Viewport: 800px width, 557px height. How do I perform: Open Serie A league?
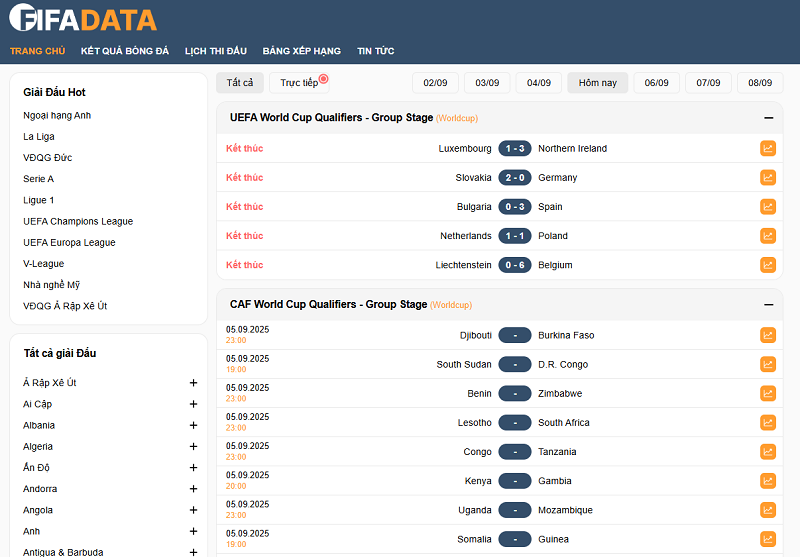pos(38,179)
